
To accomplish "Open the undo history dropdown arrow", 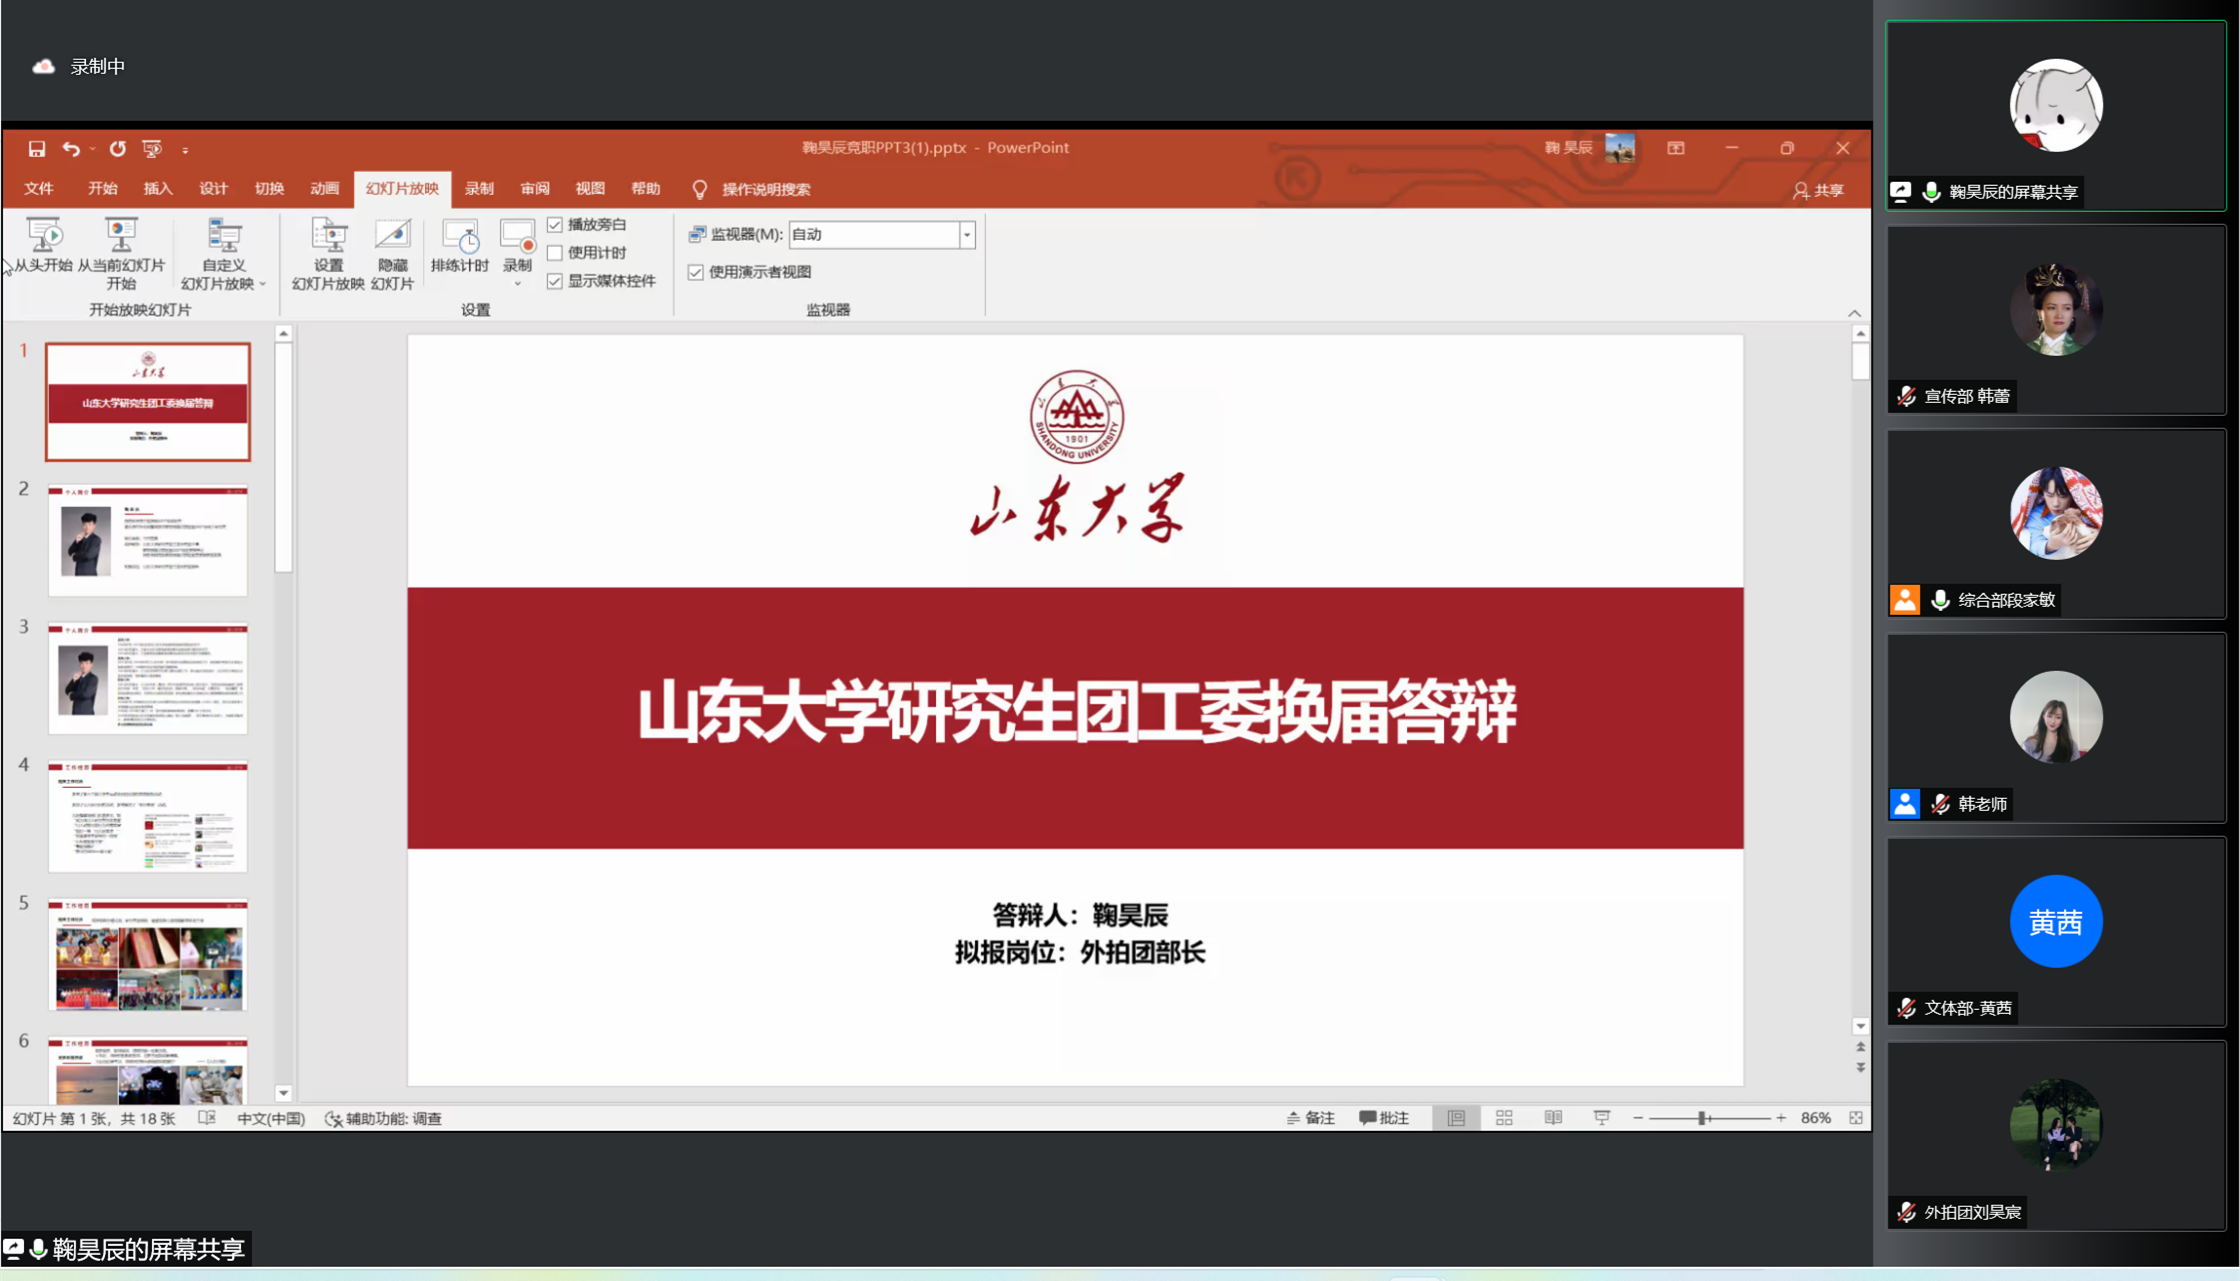I will click(92, 149).
